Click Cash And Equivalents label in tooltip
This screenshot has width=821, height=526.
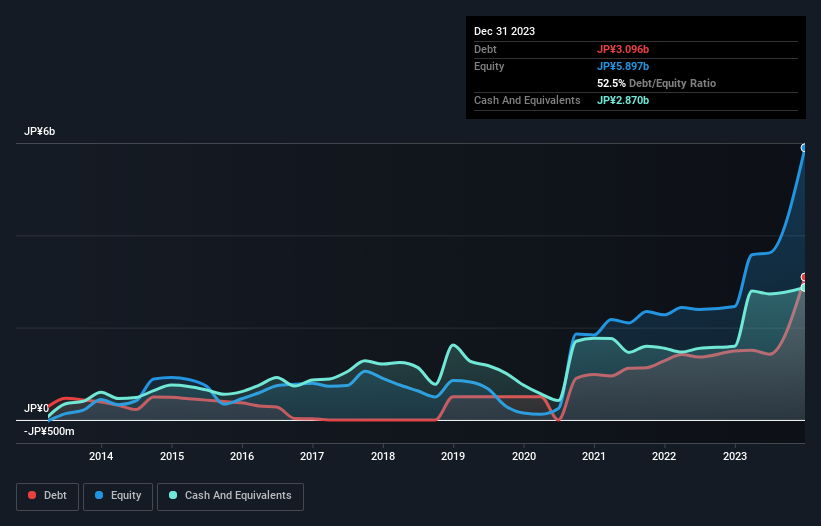(x=527, y=100)
